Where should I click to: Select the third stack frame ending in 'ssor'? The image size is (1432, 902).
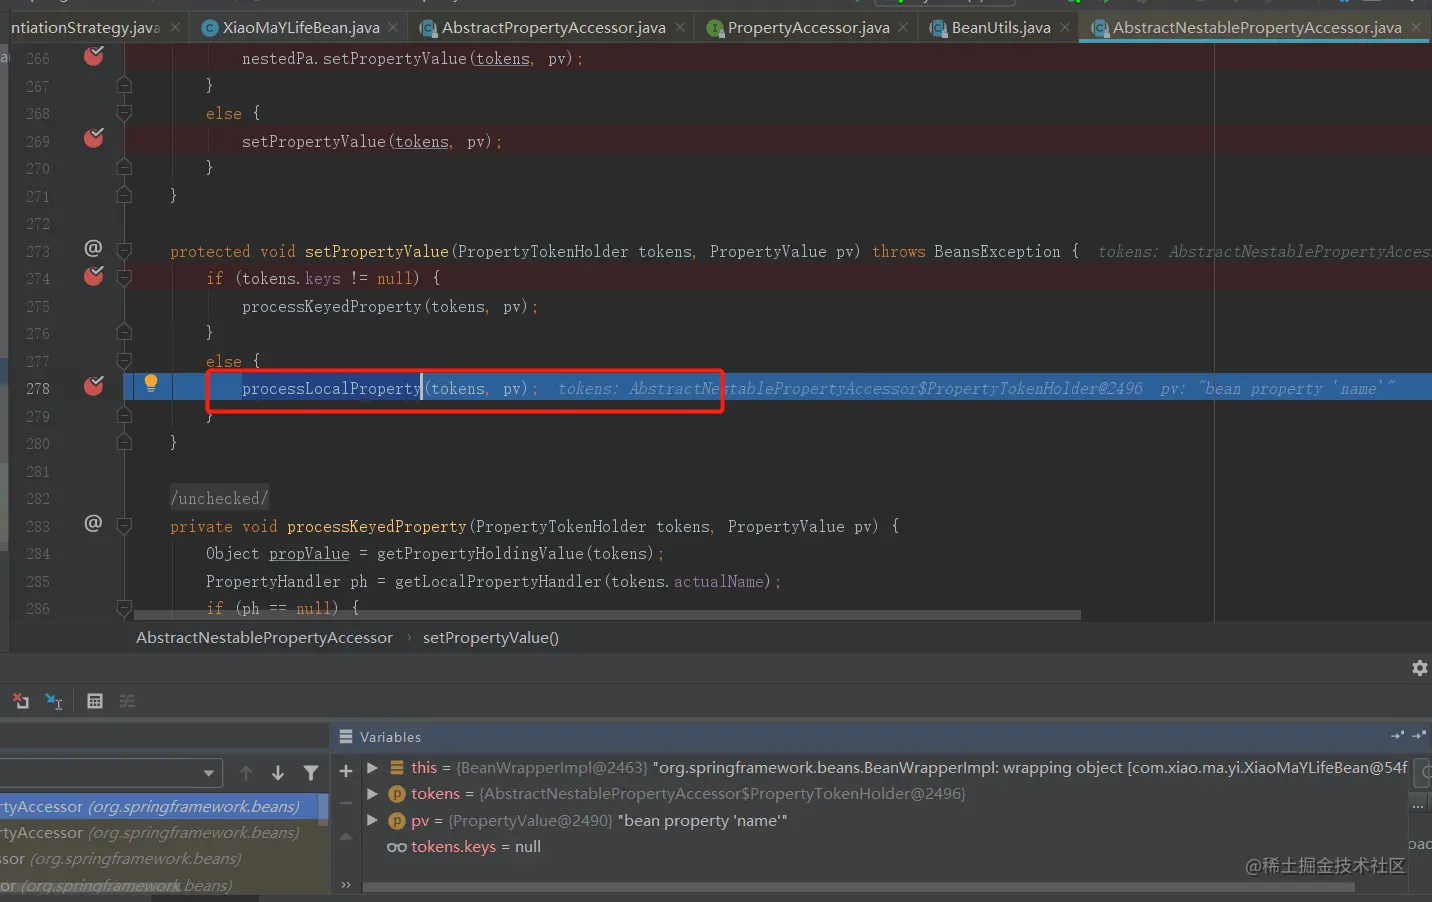(160, 859)
